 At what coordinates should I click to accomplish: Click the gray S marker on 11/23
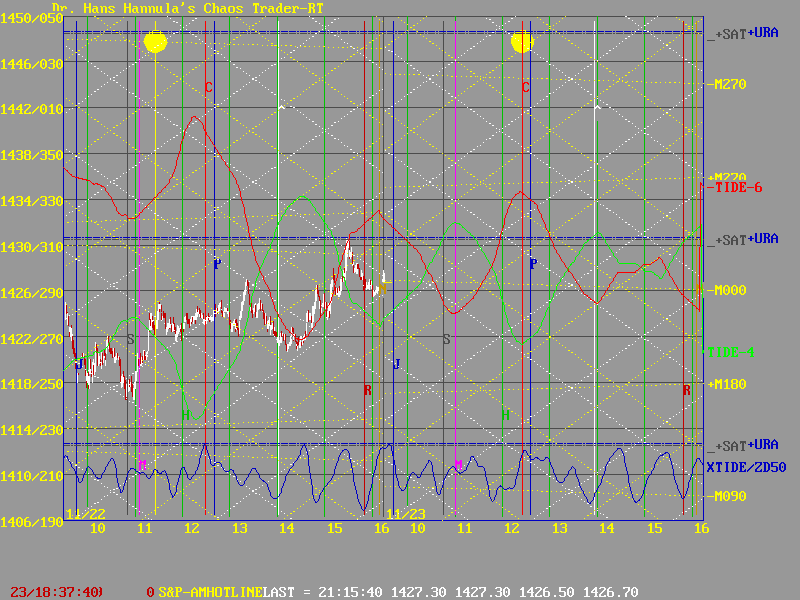[446, 339]
